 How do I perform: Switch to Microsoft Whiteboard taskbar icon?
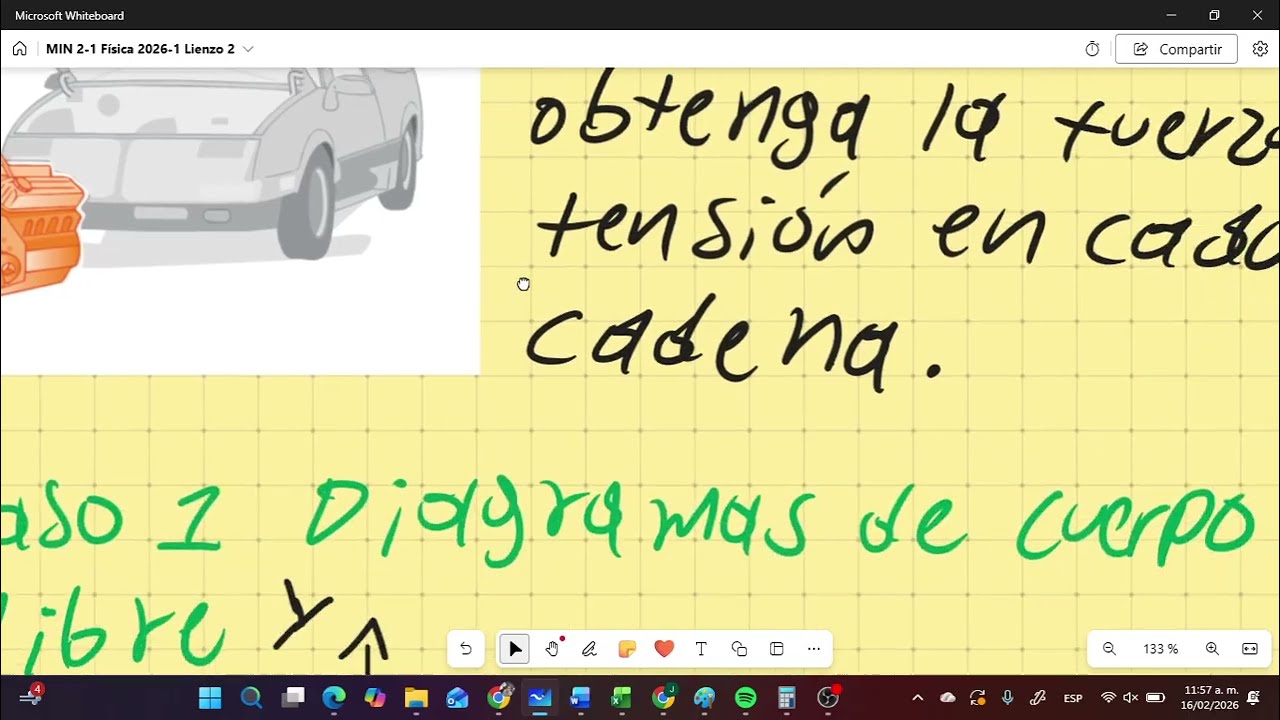point(540,698)
